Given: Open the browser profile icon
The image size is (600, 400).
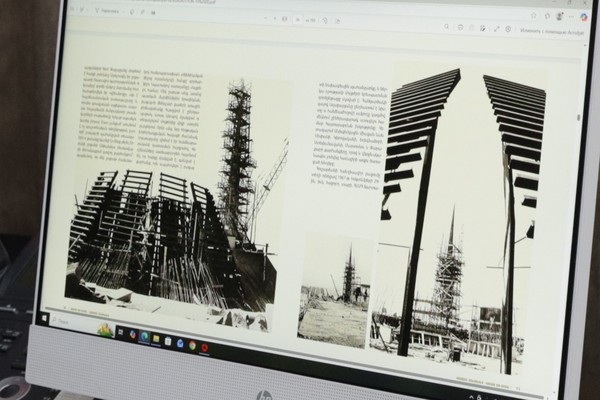Looking at the screenshot, I should (560, 15).
